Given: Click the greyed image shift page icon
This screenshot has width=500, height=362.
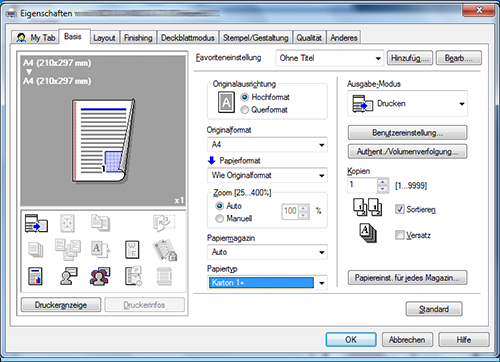Looking at the screenshot, I should (x=67, y=223).
